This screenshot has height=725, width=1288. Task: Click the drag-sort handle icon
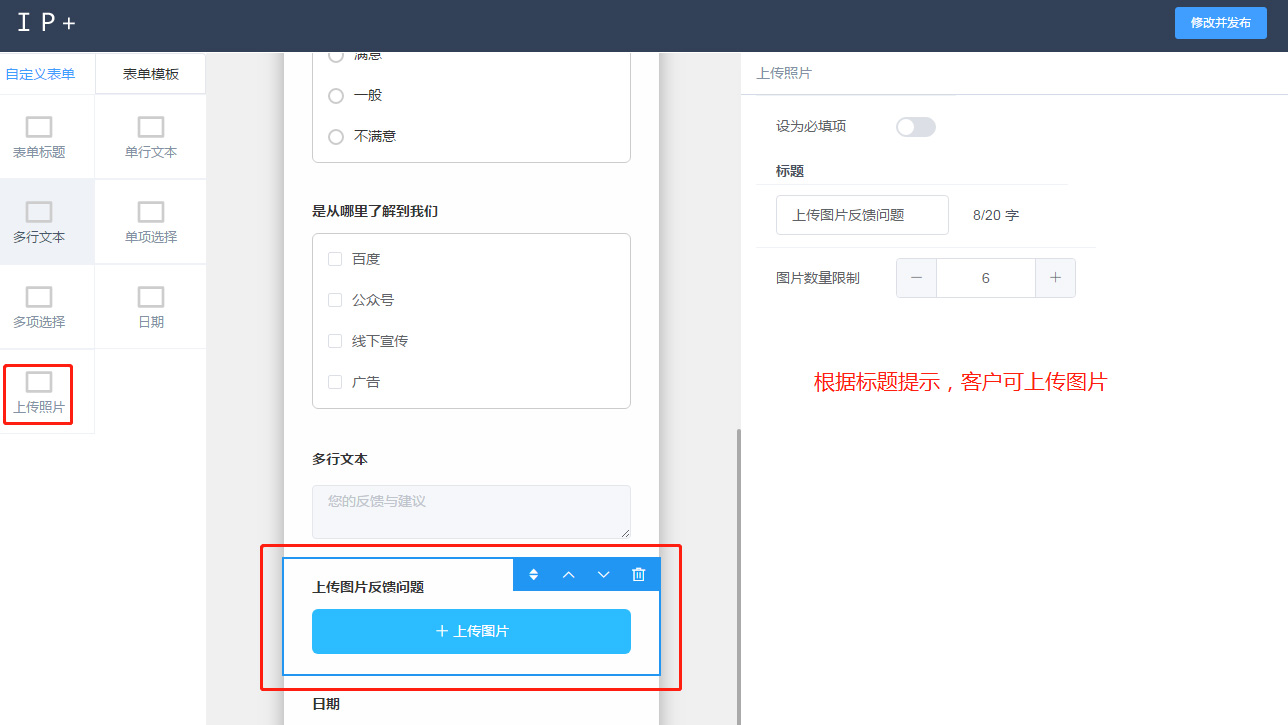click(534, 574)
